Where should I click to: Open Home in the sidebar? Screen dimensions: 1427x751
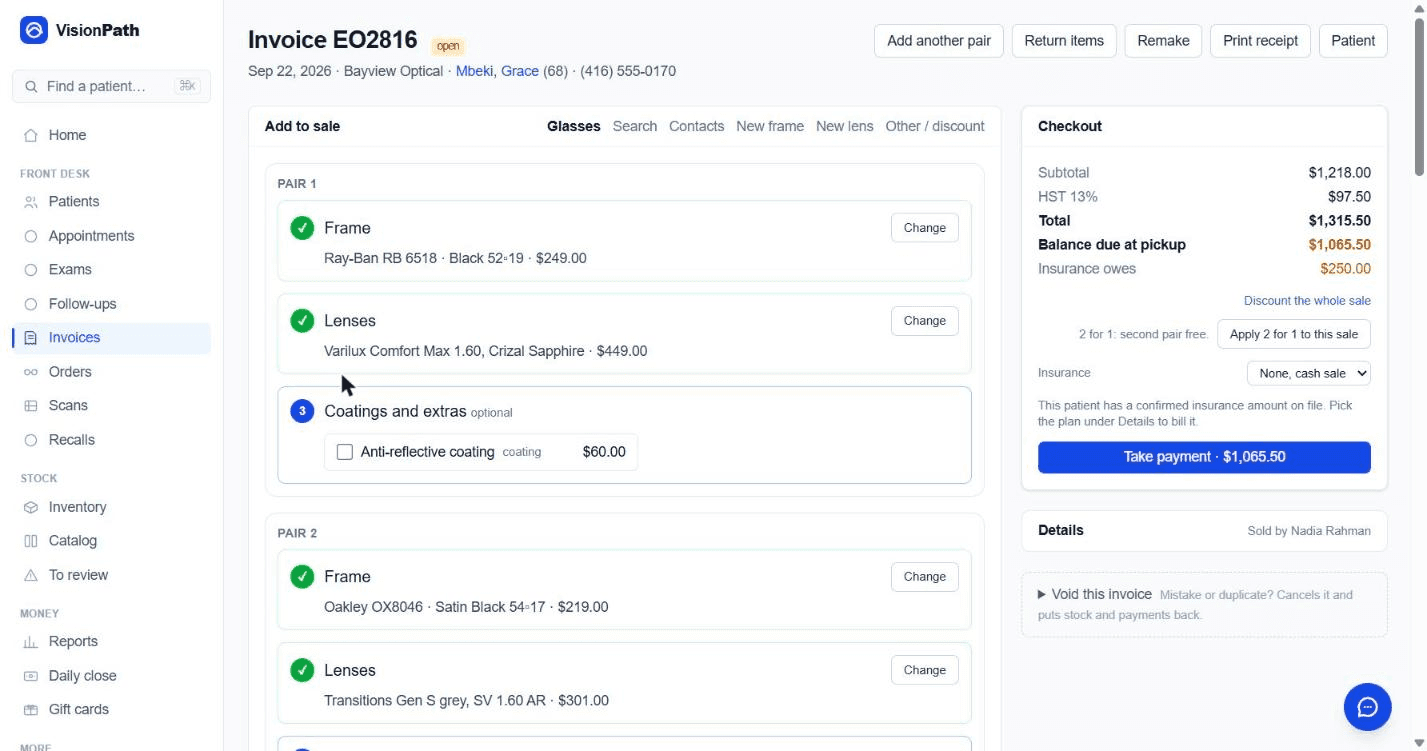(111, 135)
